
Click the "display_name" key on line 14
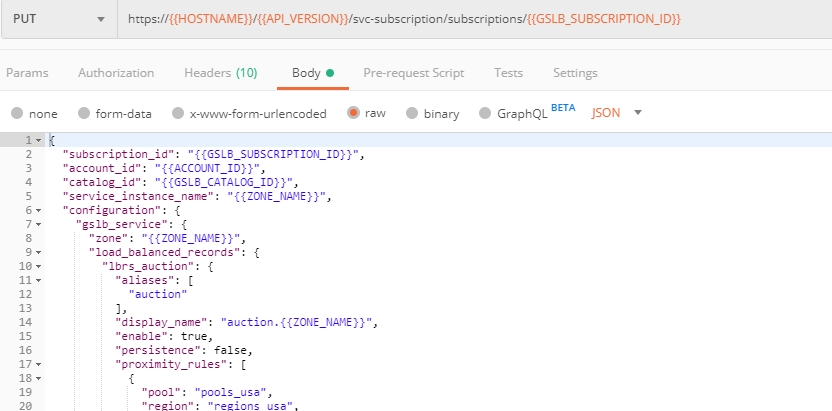tap(162, 322)
